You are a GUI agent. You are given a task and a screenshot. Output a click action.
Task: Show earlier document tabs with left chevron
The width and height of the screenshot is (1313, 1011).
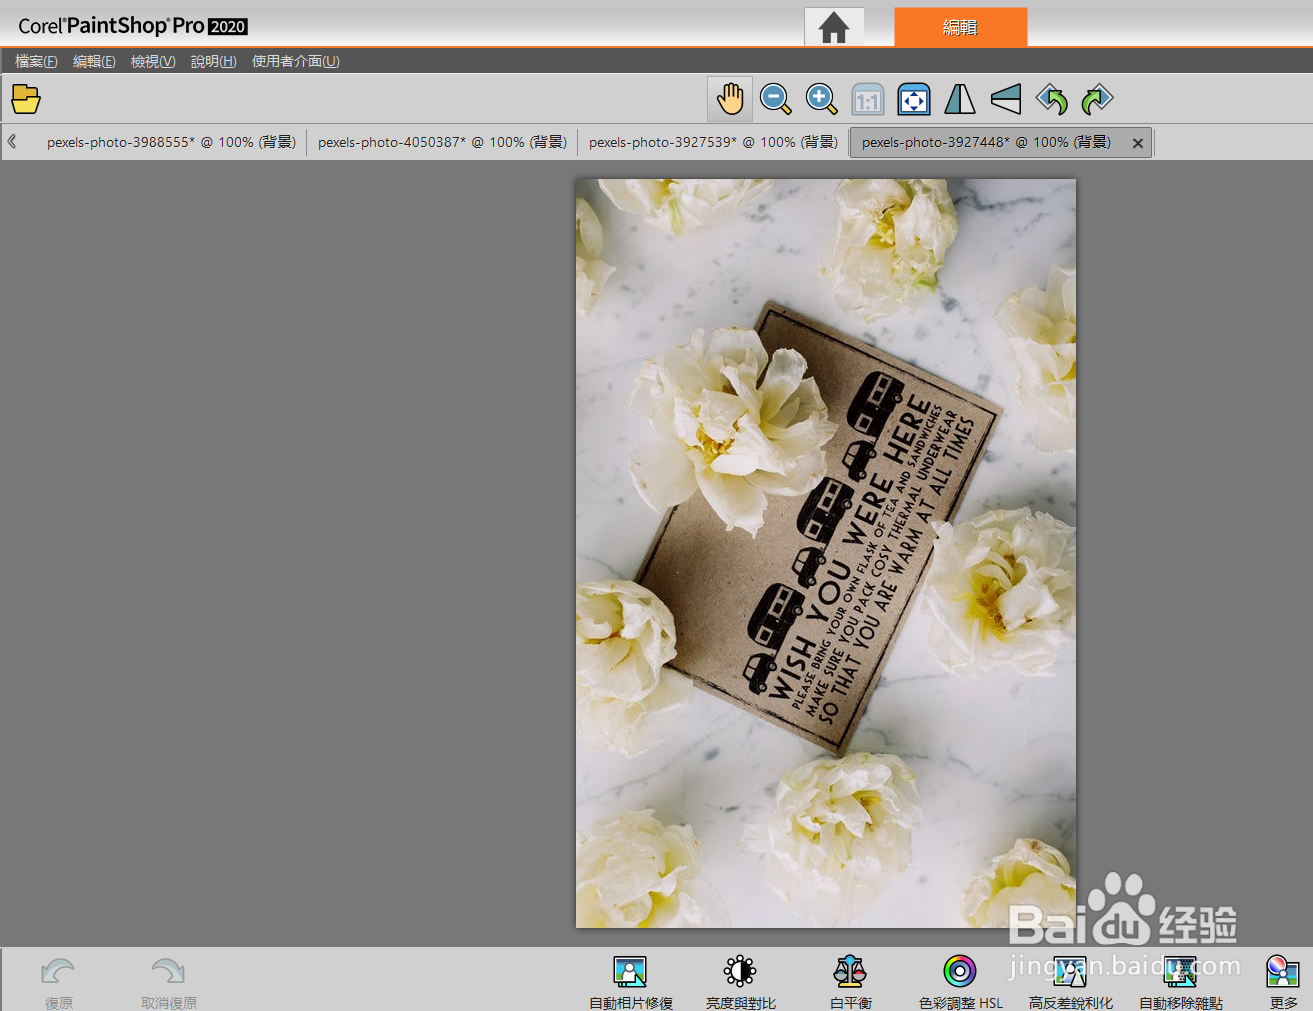(12, 142)
